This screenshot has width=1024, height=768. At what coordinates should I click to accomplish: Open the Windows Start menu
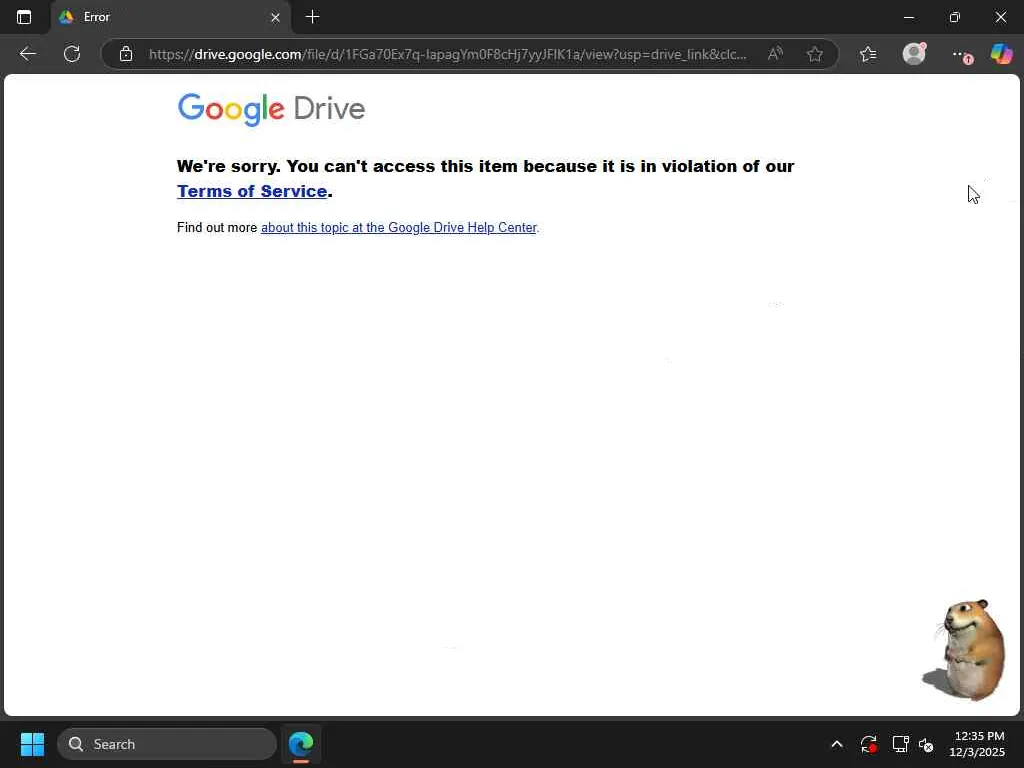(32, 744)
